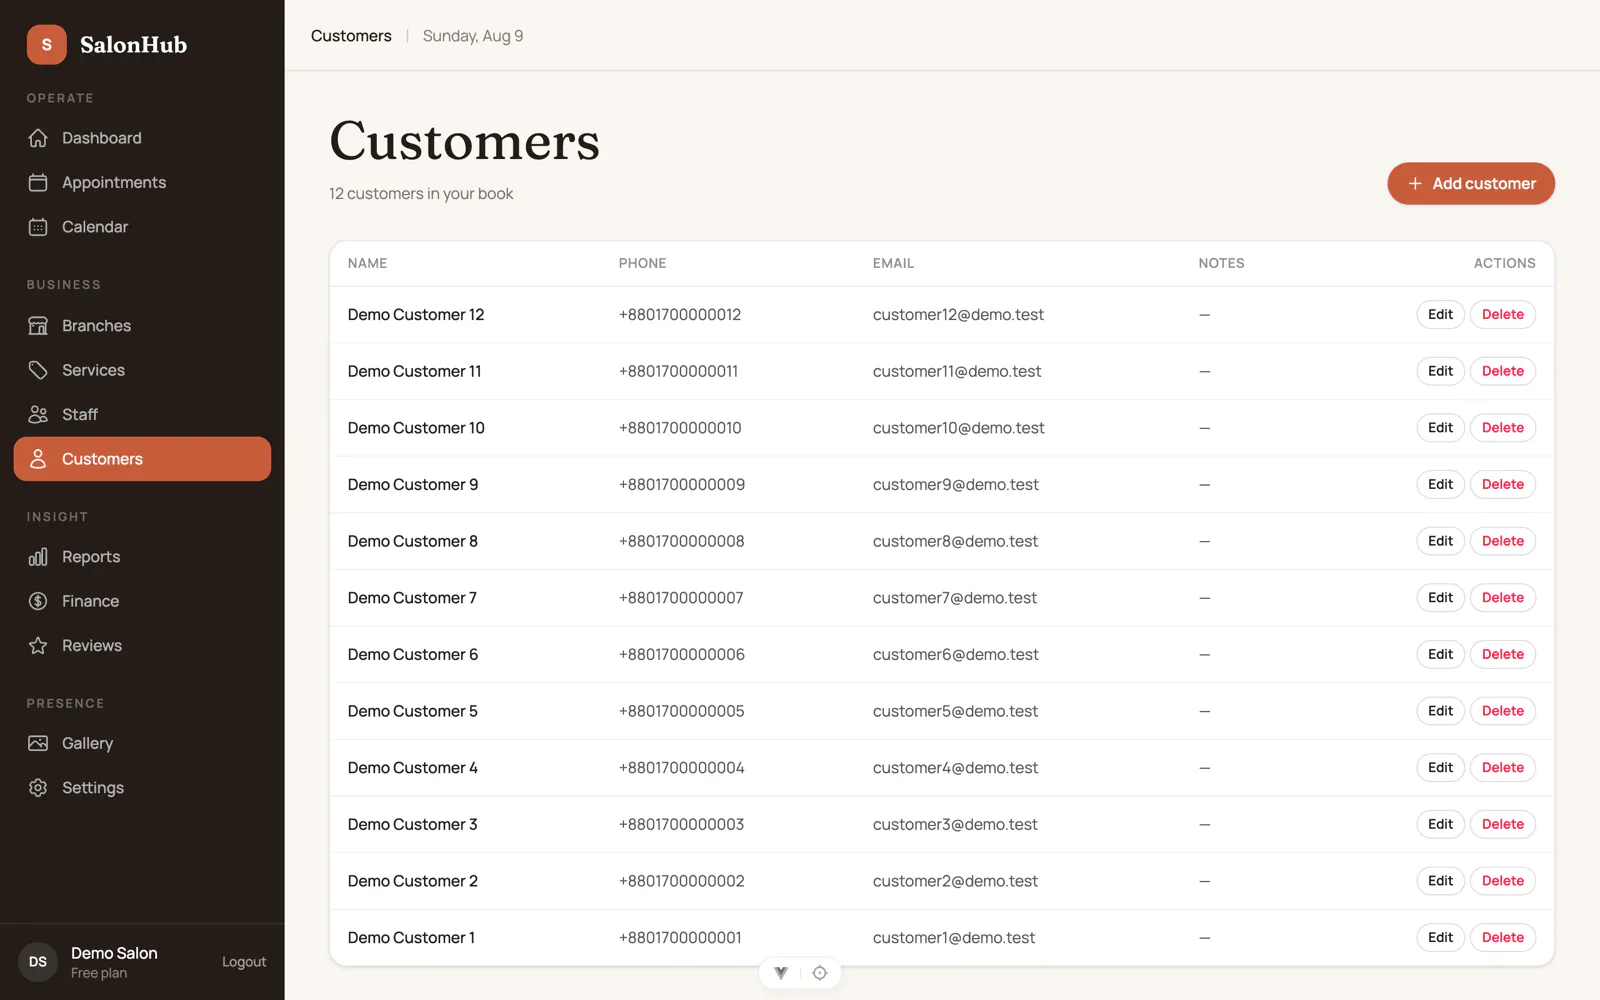
Task: Edit Demo Customer 6
Action: (x=1440, y=655)
